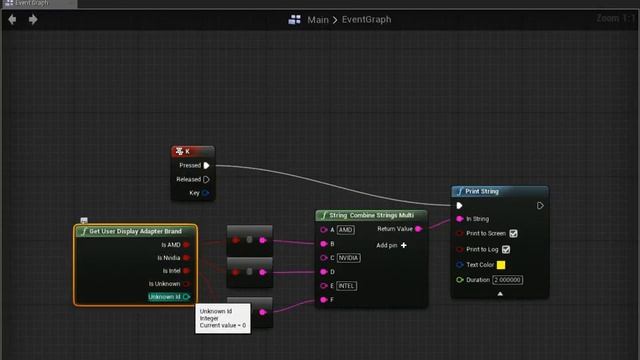Toggle the Print to Log checkbox
Viewport: 640px width, 360px height.
506,249
